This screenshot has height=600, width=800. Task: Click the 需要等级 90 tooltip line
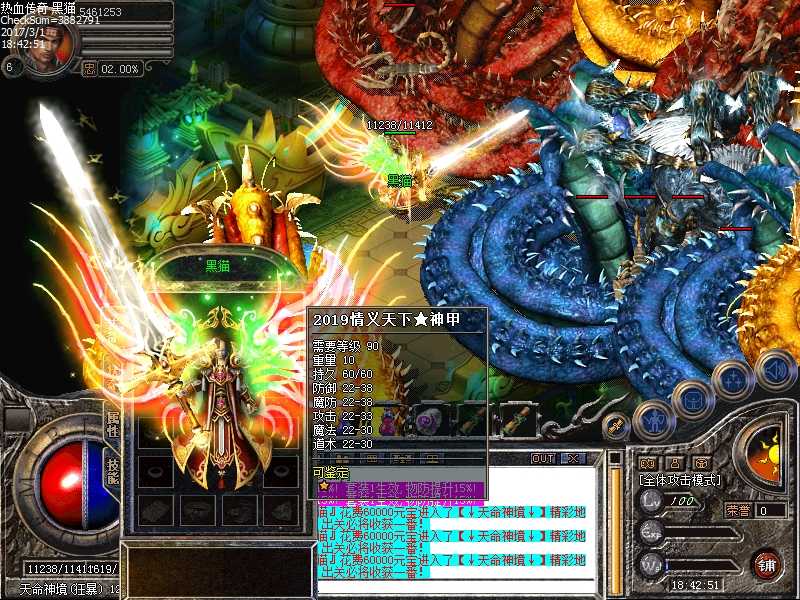(346, 346)
